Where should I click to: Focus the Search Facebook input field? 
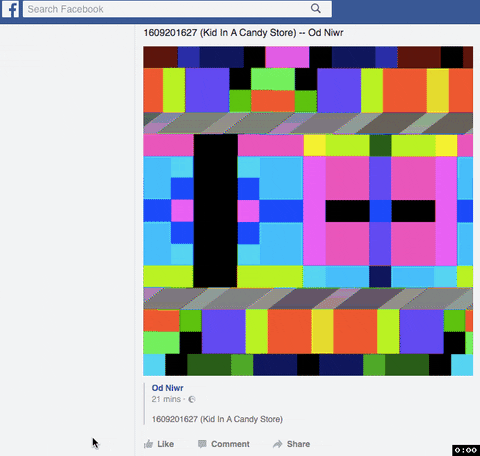coord(177,9)
